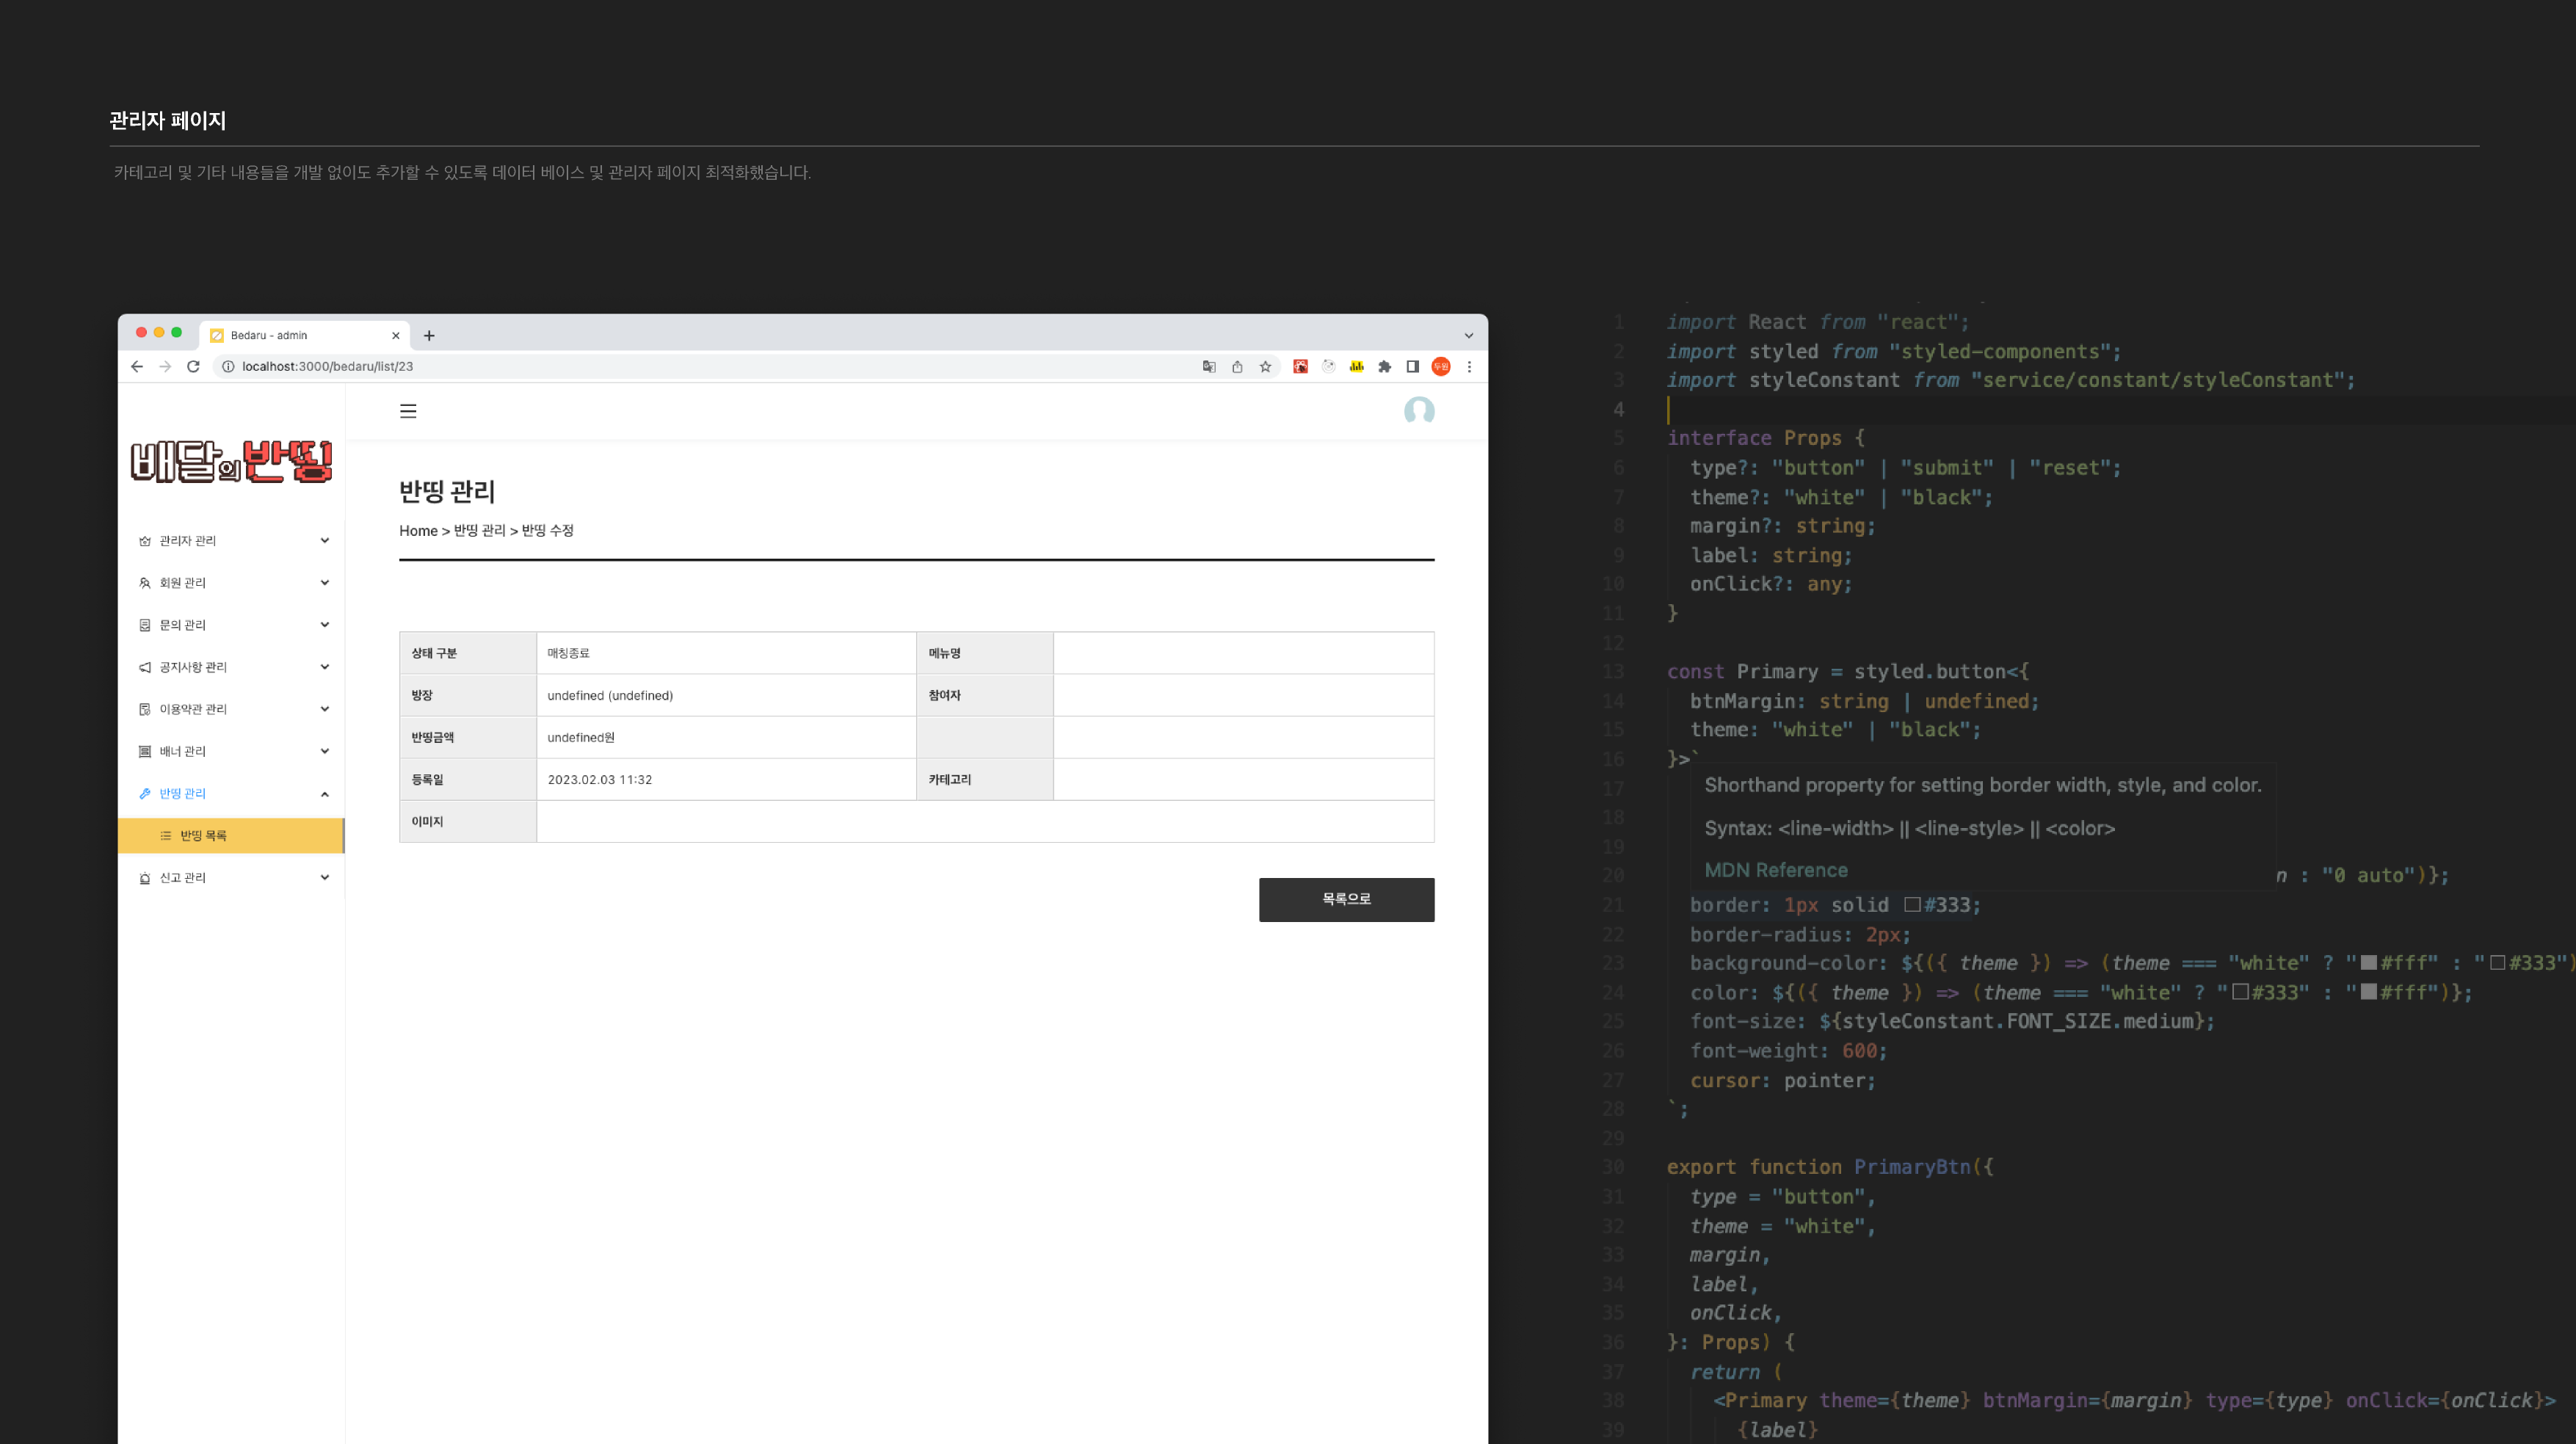Click the site info icon in address bar
This screenshot has height=1444, width=2576.
[228, 366]
